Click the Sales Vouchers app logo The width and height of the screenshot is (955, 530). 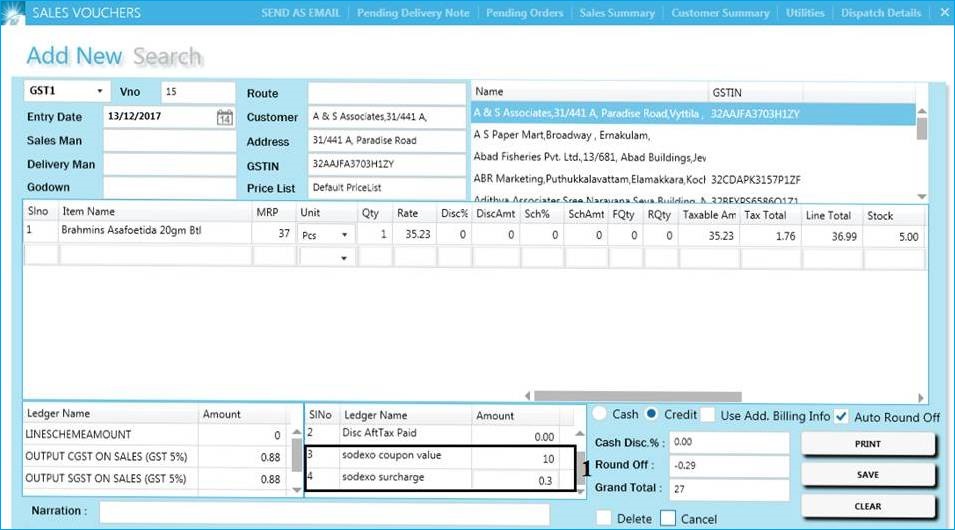[13, 13]
